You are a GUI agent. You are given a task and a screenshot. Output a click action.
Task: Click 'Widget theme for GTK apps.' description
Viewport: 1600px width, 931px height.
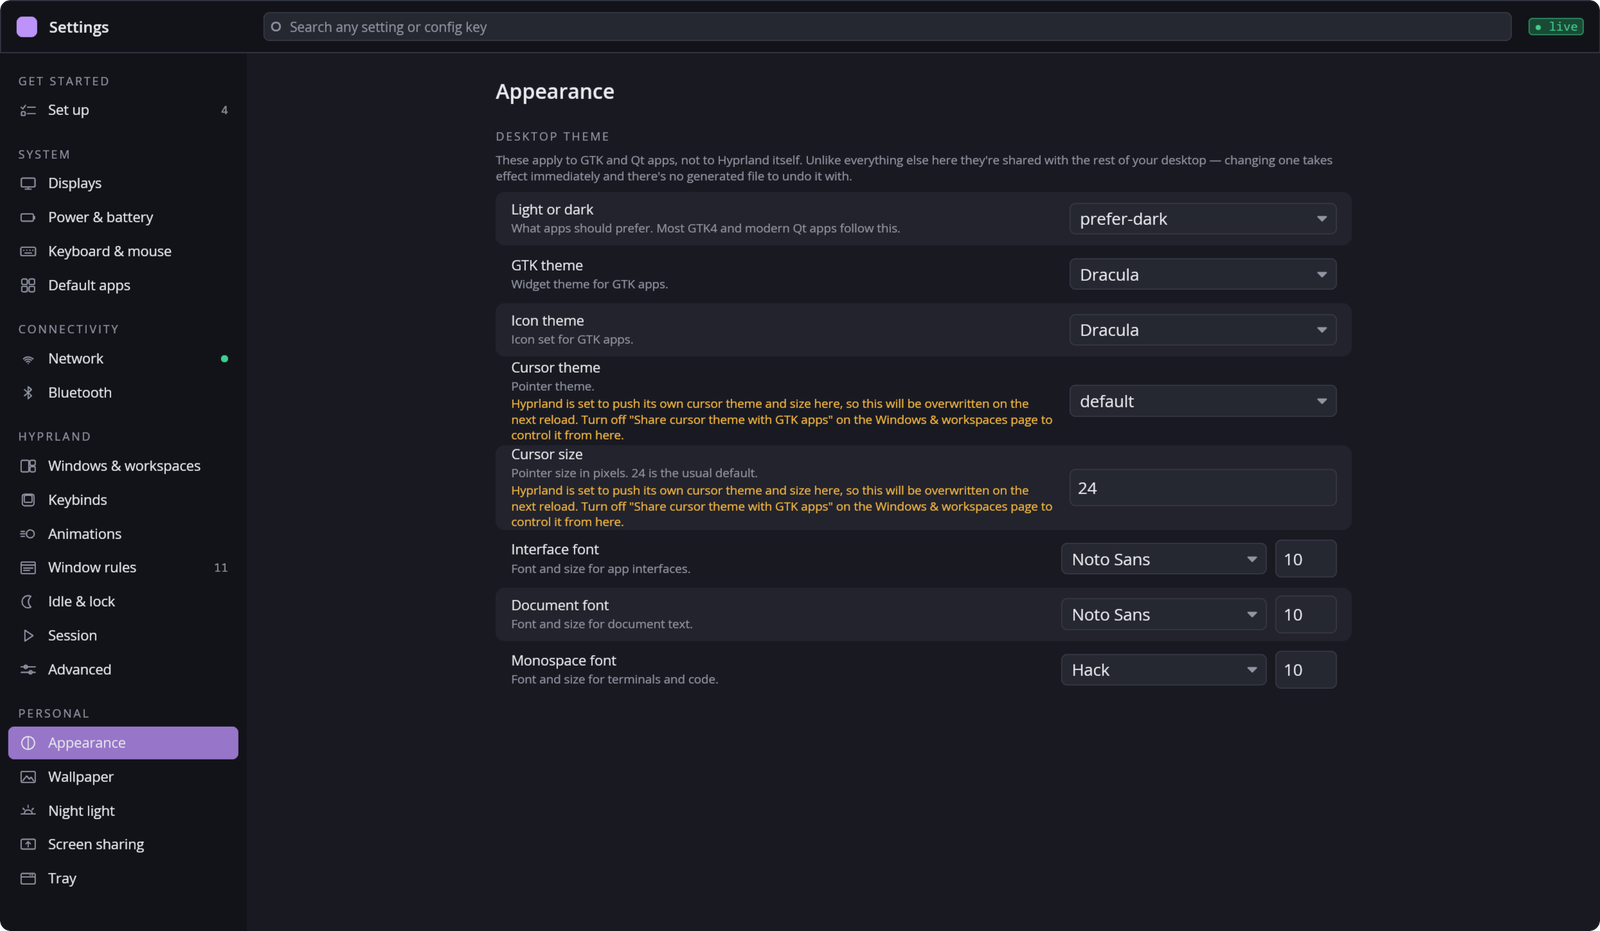[589, 284]
